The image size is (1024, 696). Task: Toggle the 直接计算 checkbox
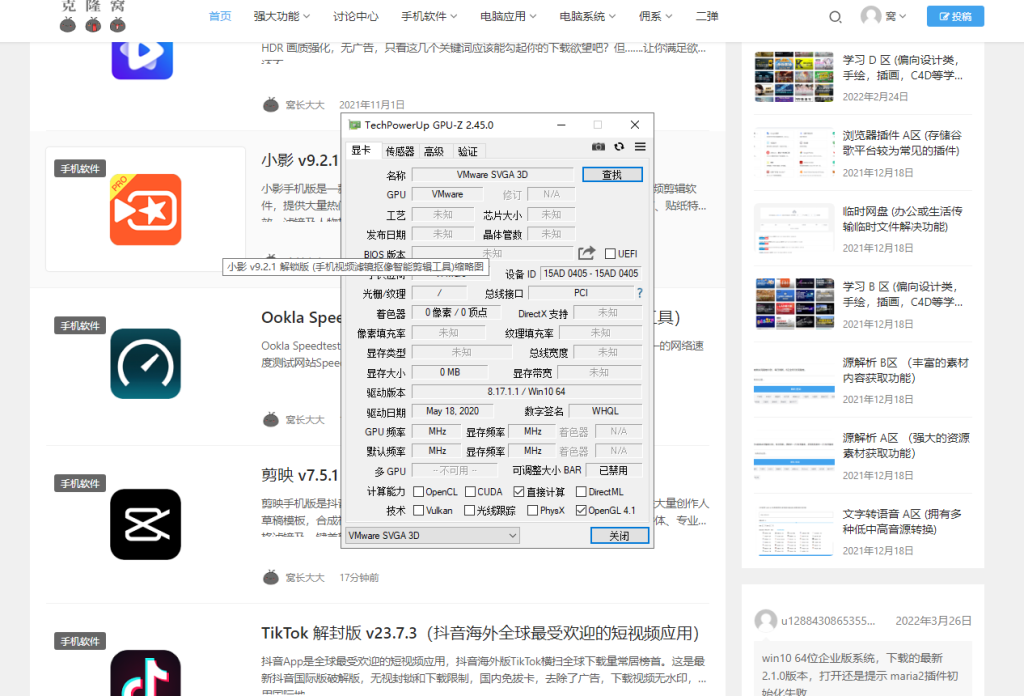[519, 492]
